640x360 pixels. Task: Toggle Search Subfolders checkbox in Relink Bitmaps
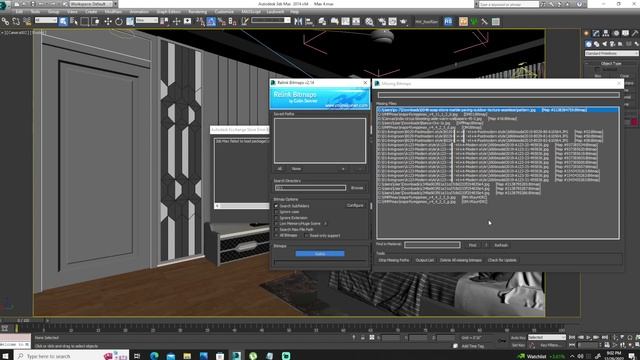coord(276,206)
